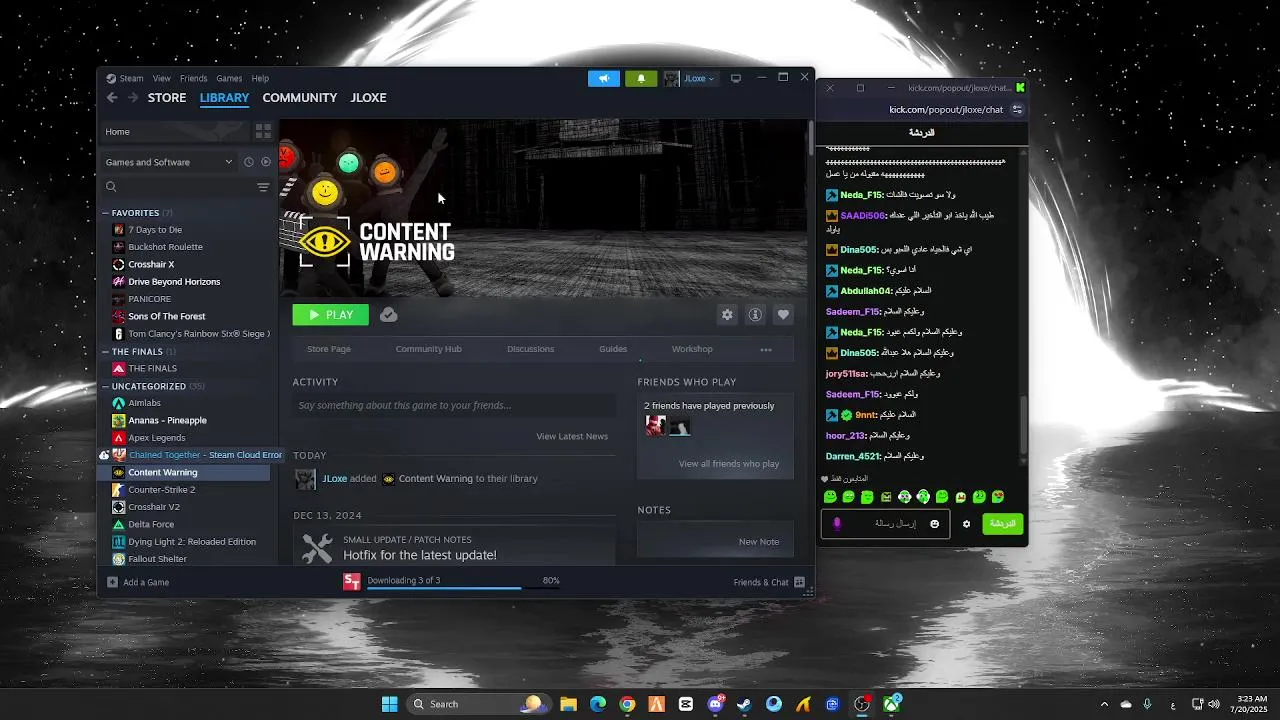Open Games and Software filter dropdown
The image size is (1280, 720).
169,162
